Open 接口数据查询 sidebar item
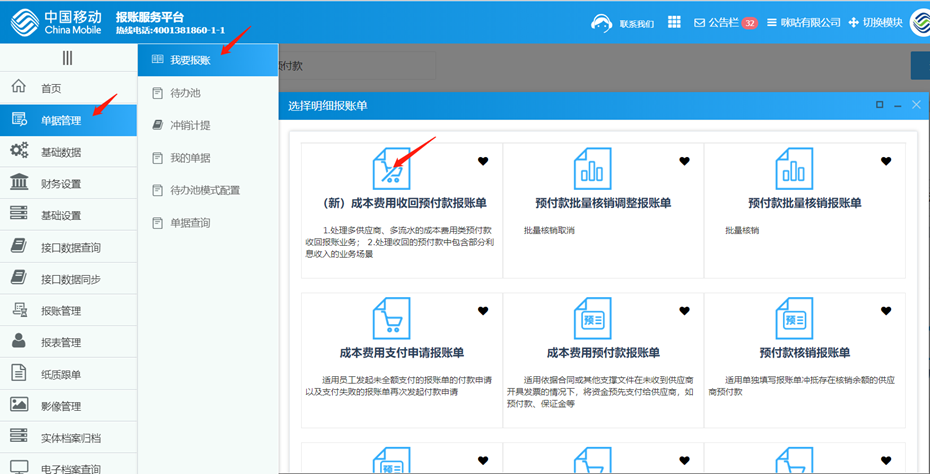930x474 pixels. (68, 247)
